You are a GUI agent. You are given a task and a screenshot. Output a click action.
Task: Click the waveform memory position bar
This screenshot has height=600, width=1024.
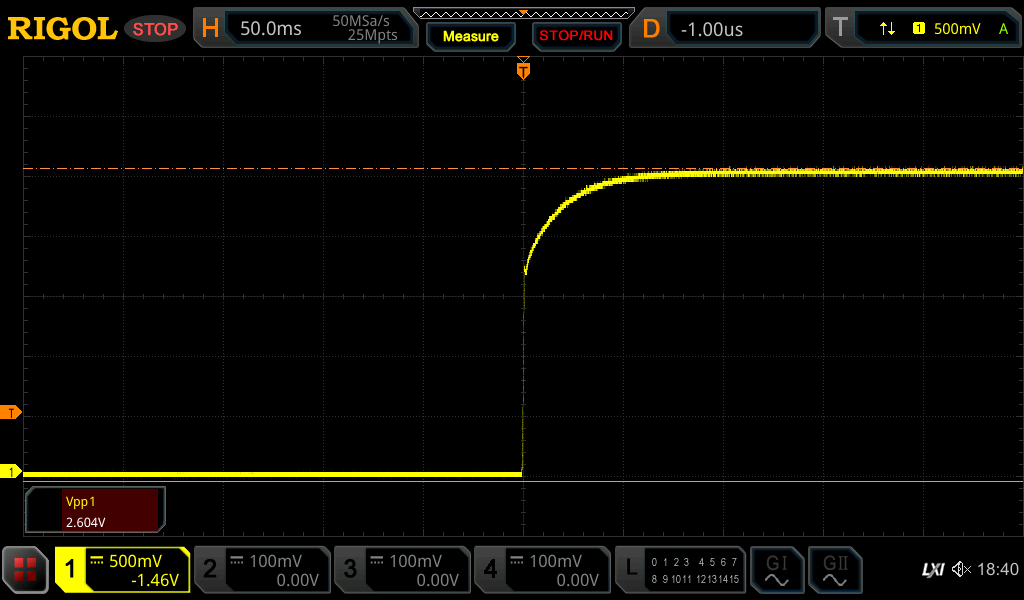[524, 14]
